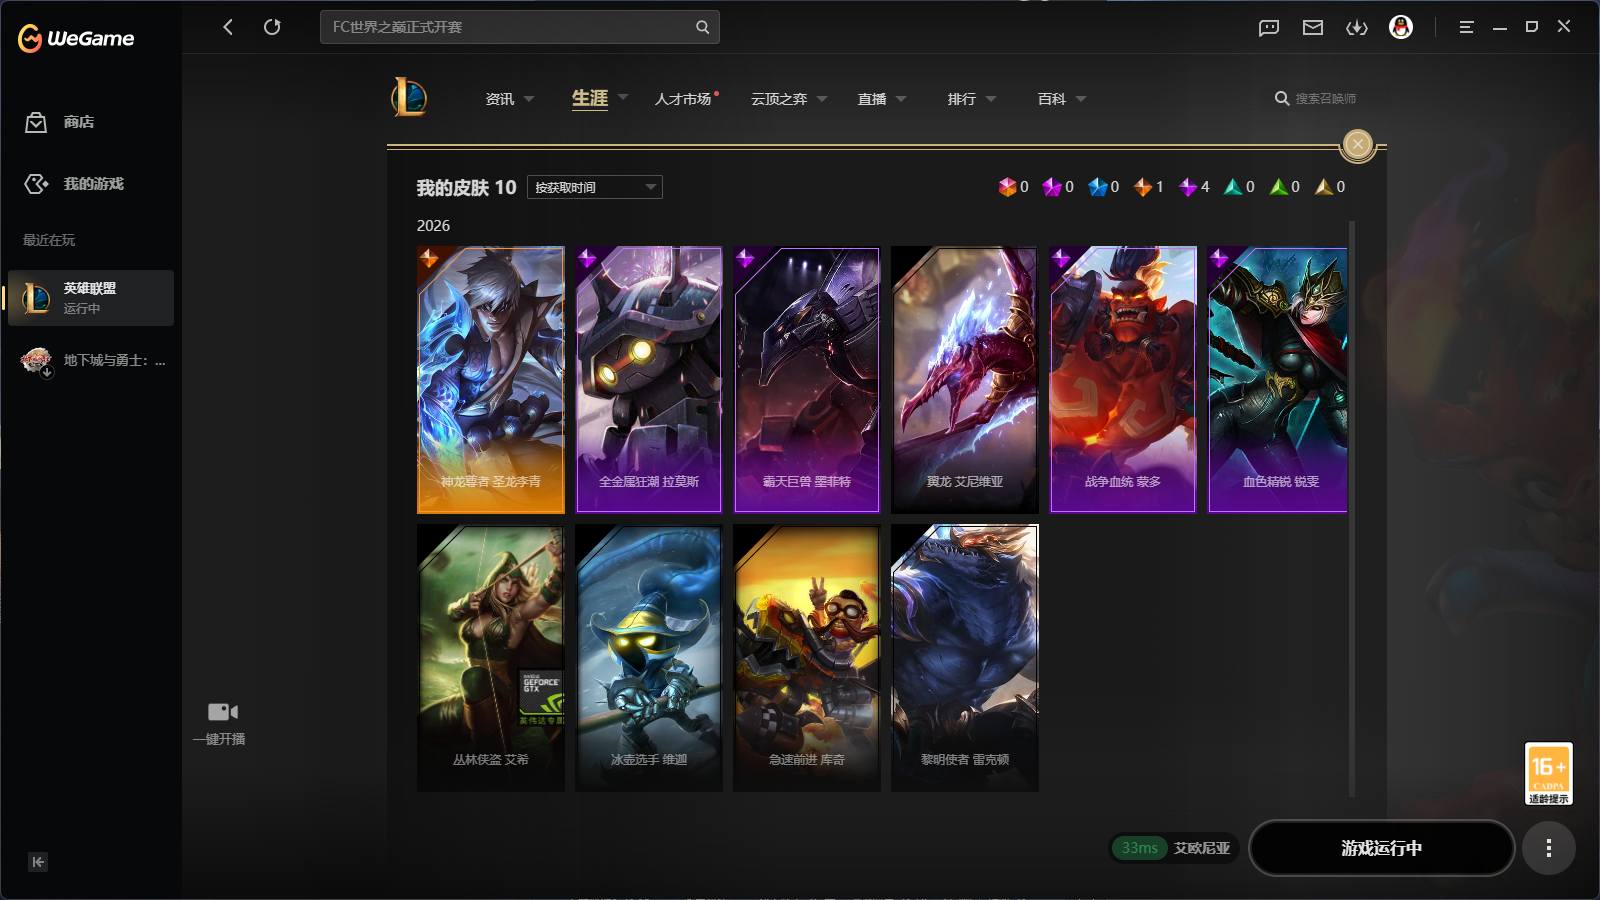Click the 搜索召唤师 search icon

click(1282, 98)
